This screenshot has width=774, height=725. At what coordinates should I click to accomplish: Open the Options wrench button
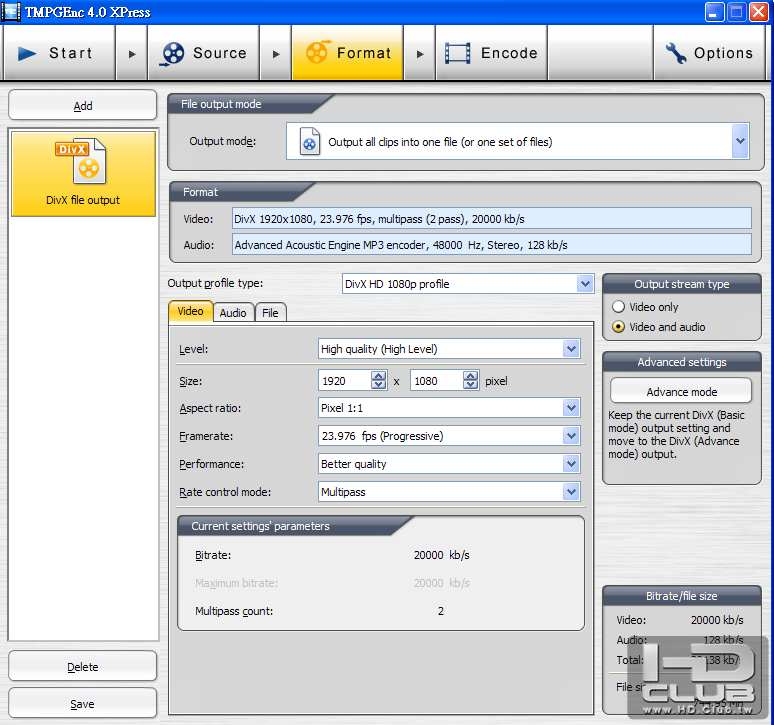point(709,53)
